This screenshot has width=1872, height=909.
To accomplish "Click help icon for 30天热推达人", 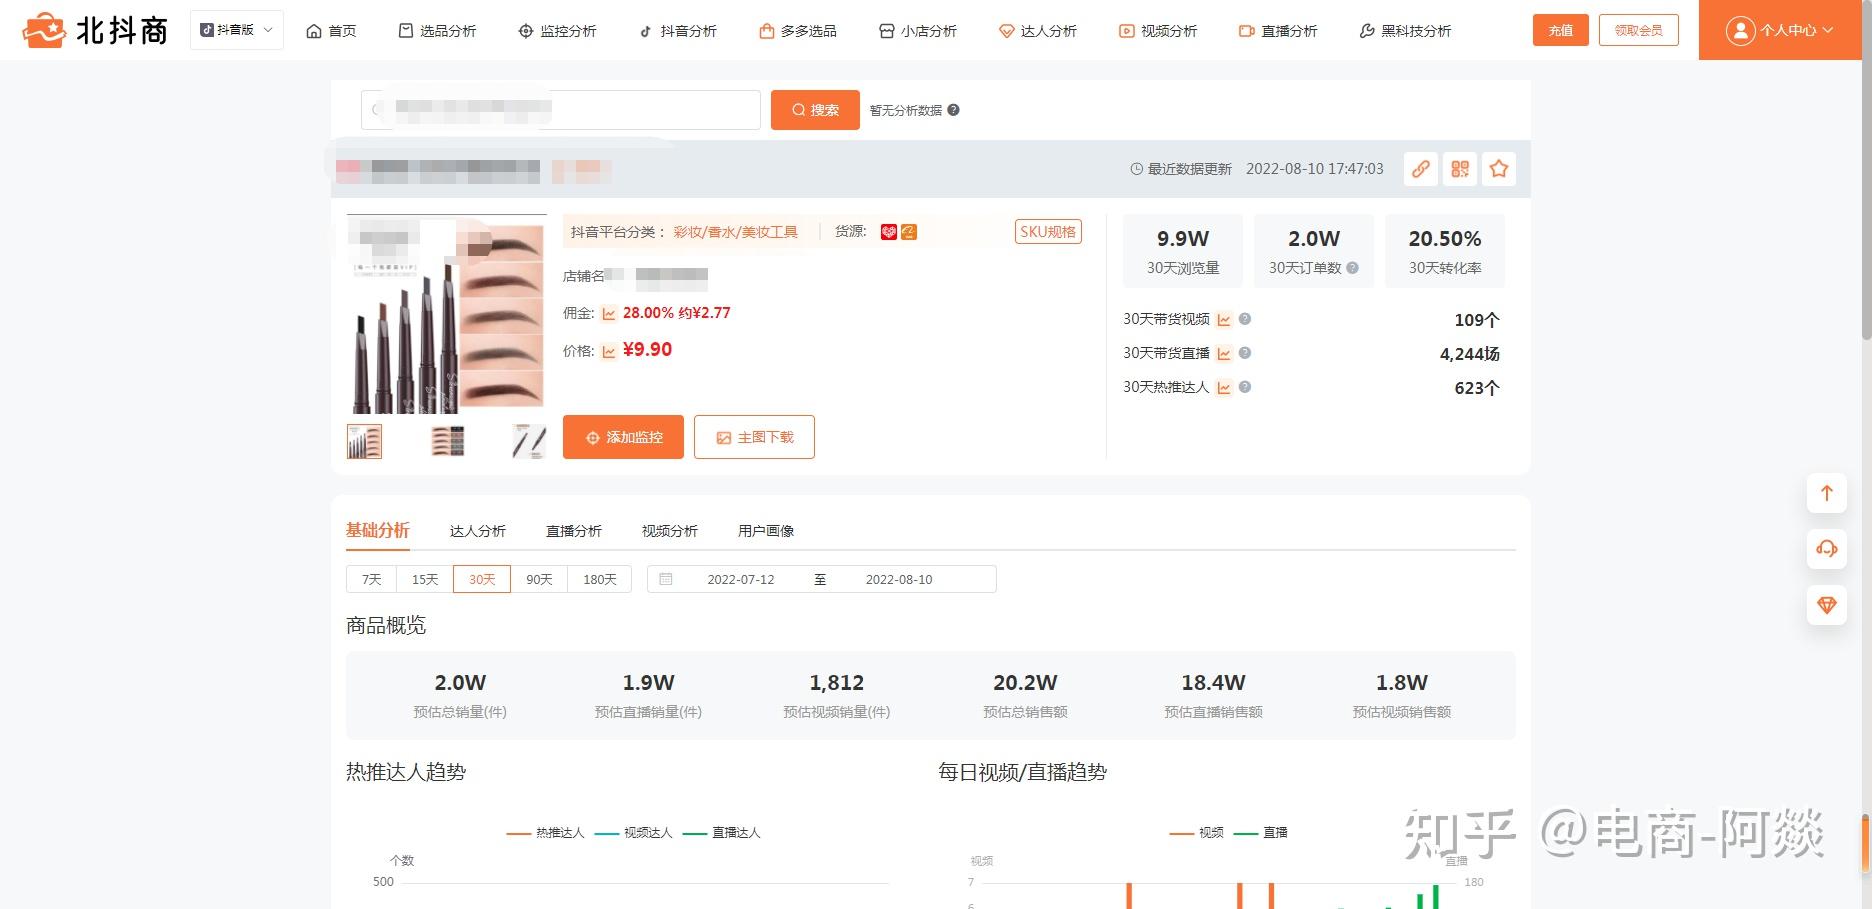I will coord(1245,387).
